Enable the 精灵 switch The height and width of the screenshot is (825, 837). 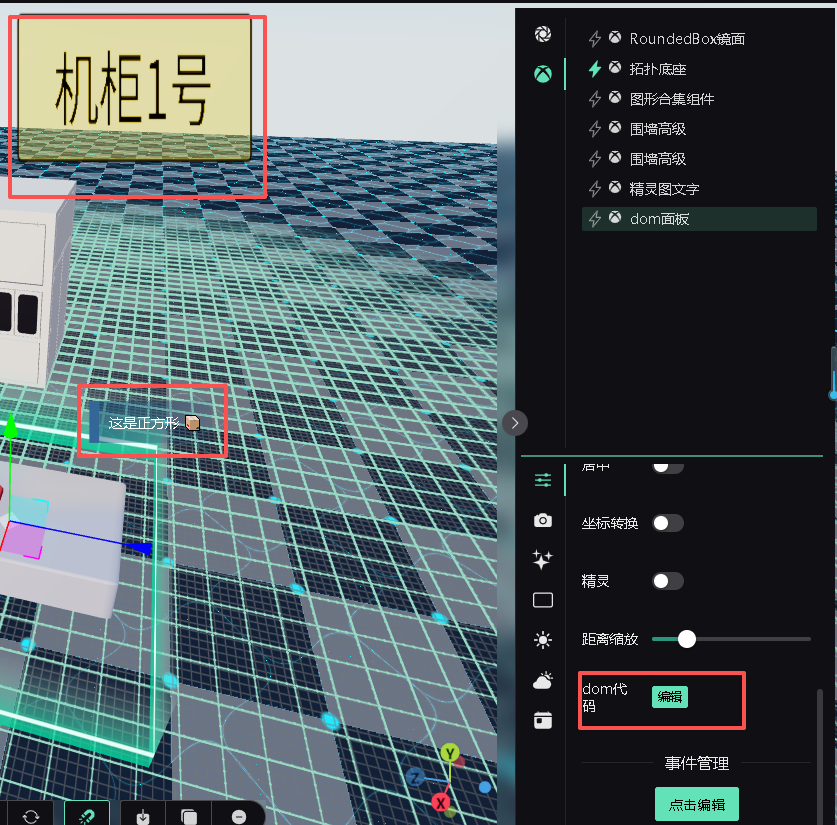coord(667,581)
